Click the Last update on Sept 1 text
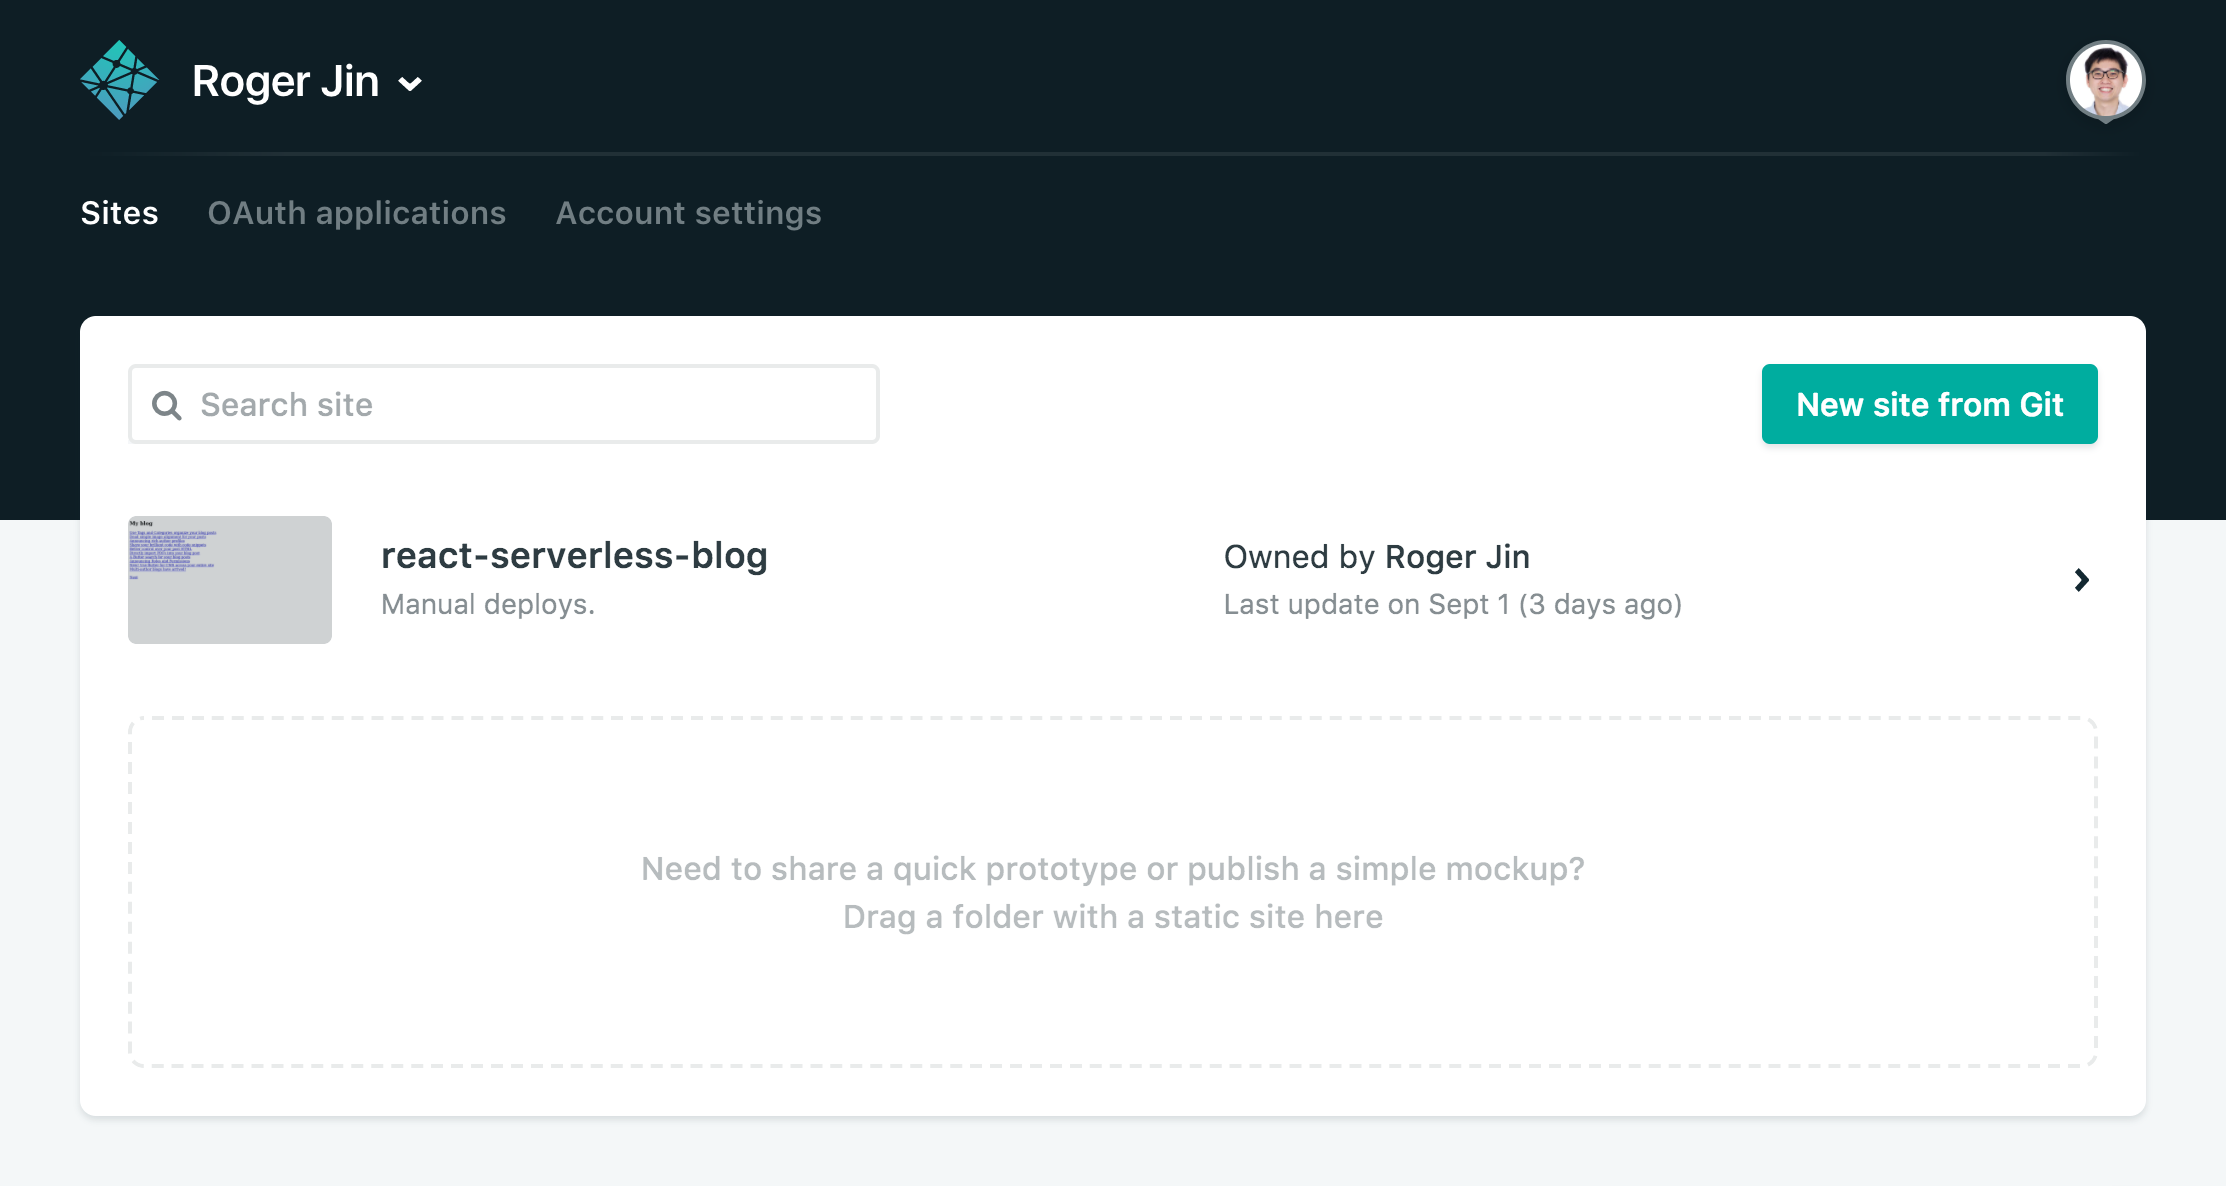Screen dimensions: 2226x1186 (1452, 604)
